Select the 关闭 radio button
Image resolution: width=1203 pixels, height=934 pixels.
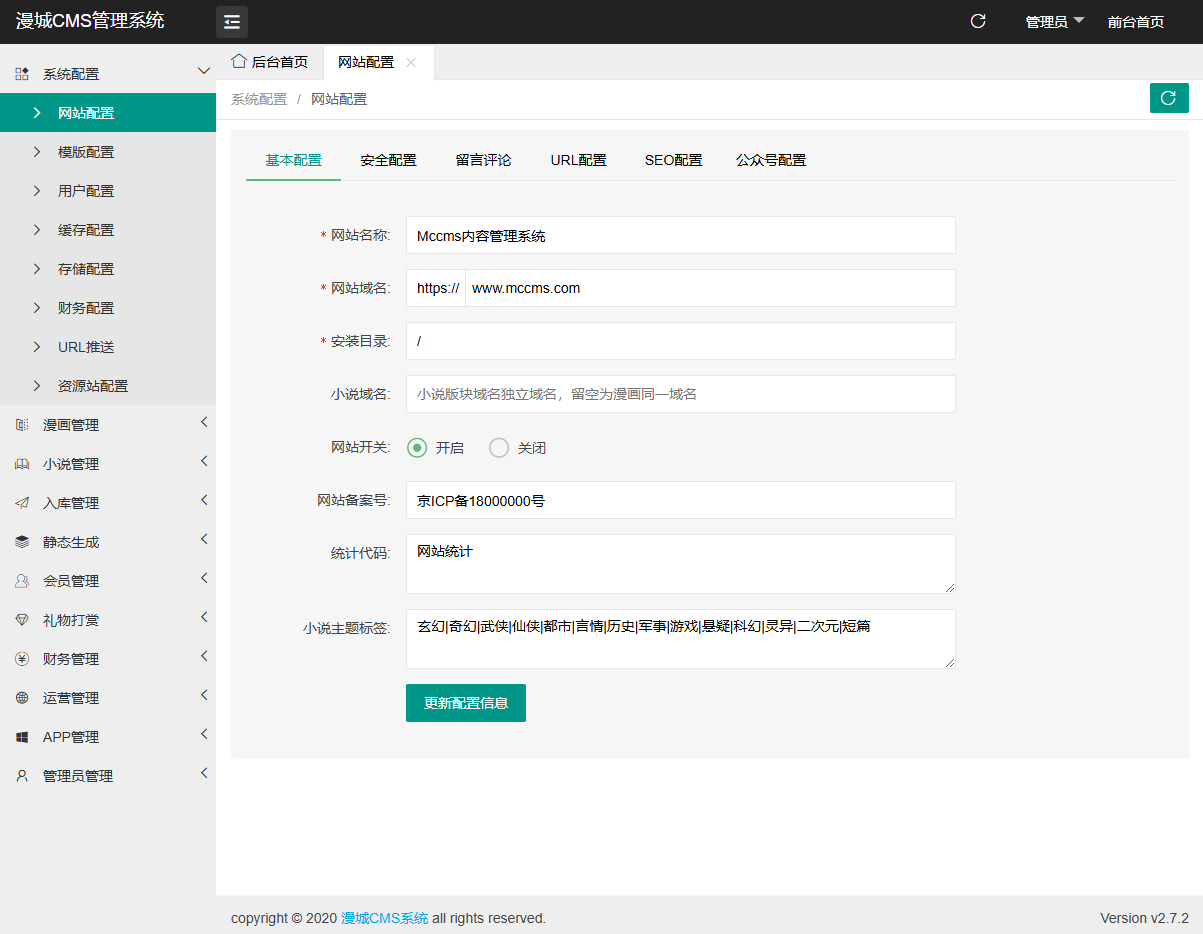click(499, 448)
